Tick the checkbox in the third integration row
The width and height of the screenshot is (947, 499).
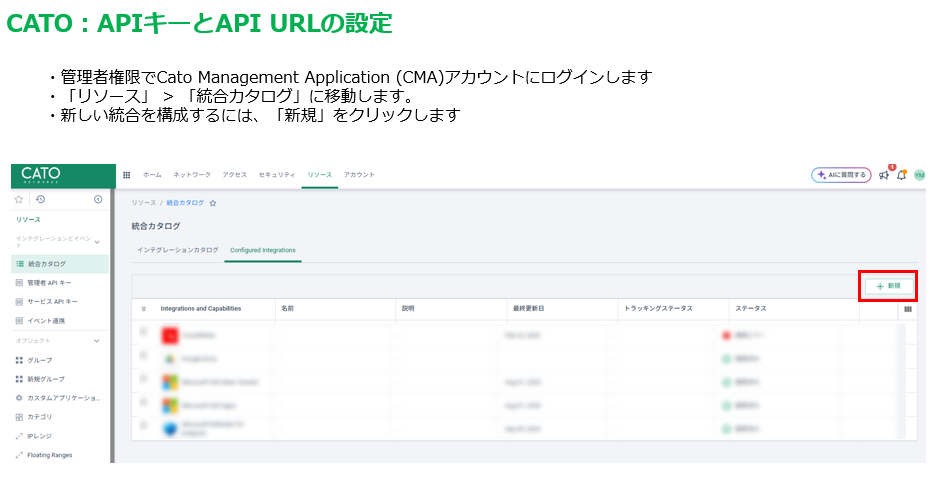143,381
